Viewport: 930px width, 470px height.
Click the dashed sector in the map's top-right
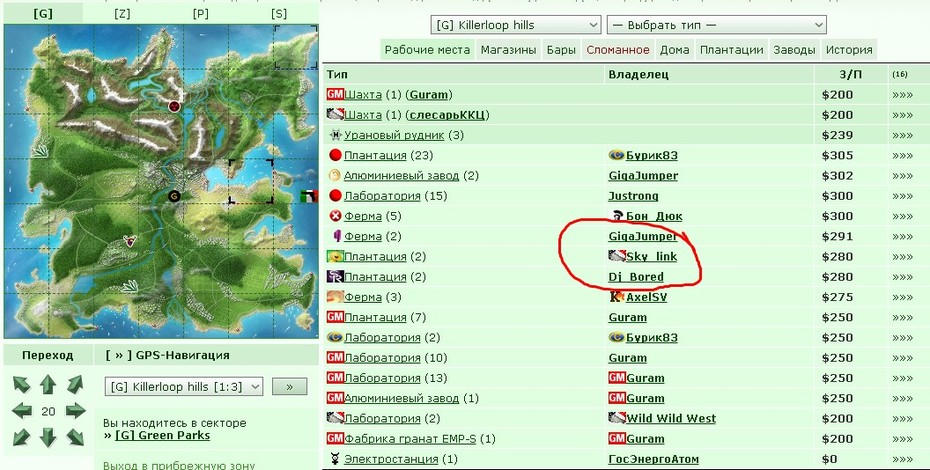click(x=296, y=47)
